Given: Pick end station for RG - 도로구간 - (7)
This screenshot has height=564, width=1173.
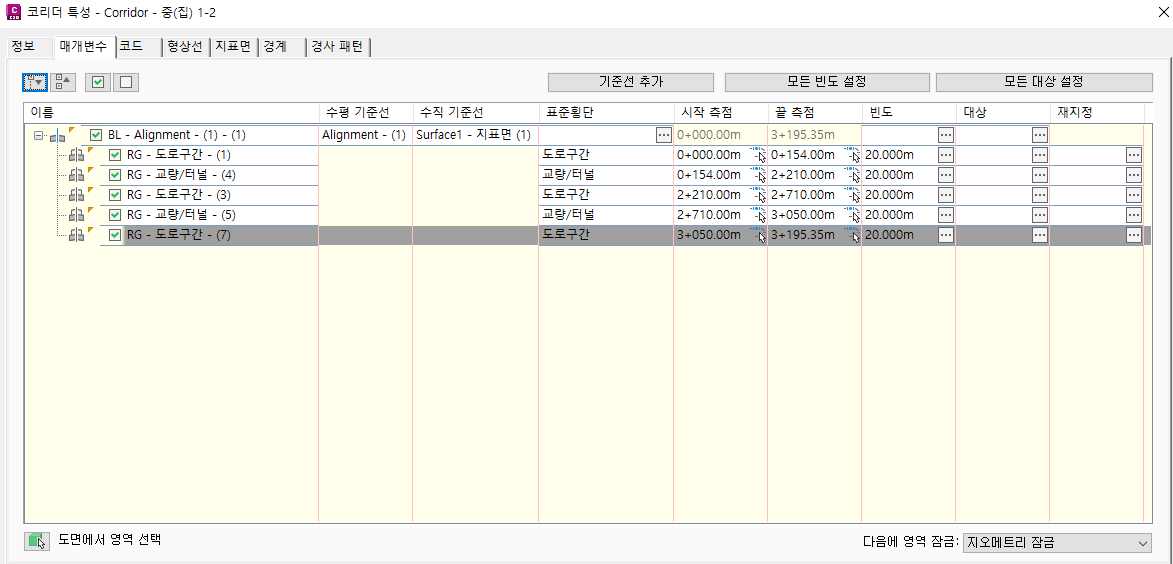Looking at the screenshot, I should (852, 235).
